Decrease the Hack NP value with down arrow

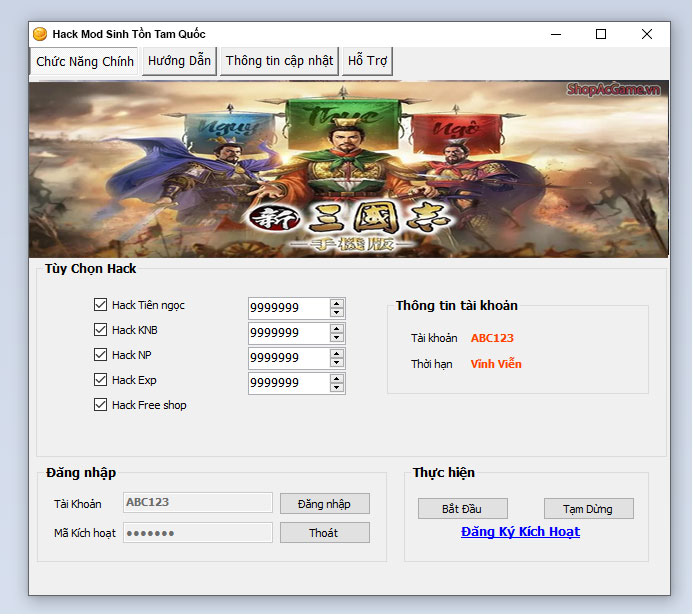[x=337, y=362]
